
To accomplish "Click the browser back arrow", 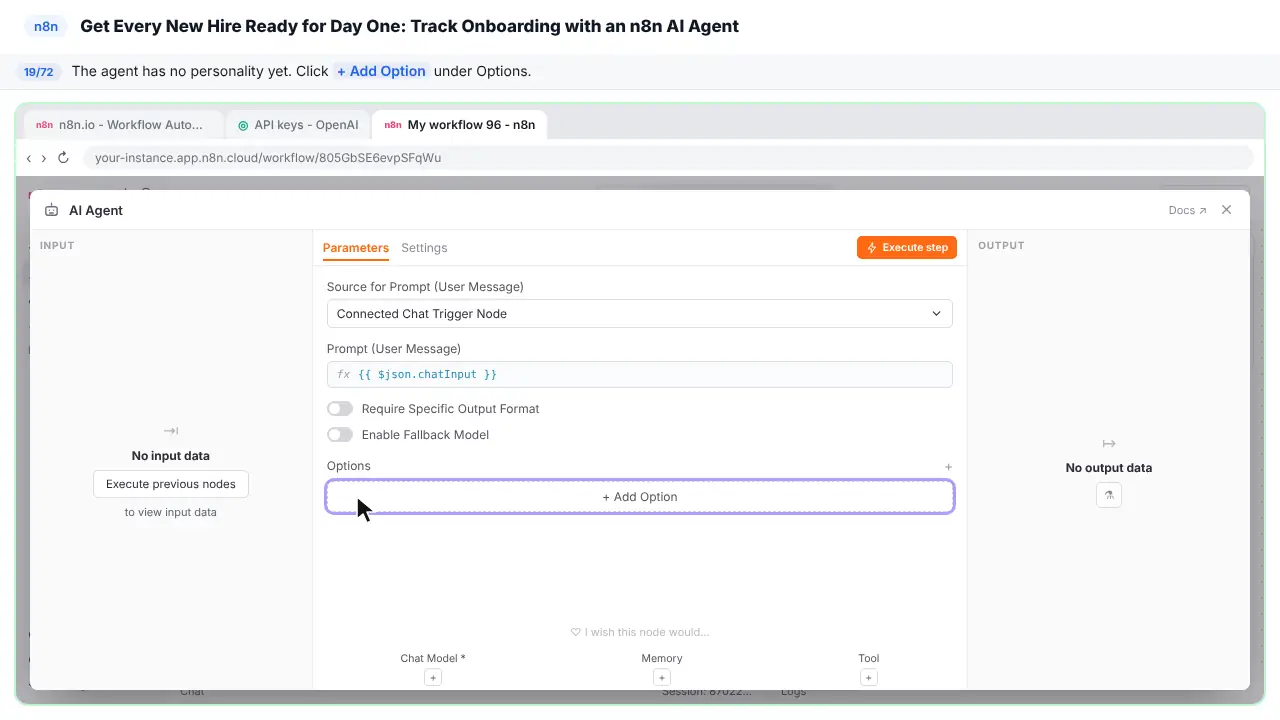I will 29,158.
